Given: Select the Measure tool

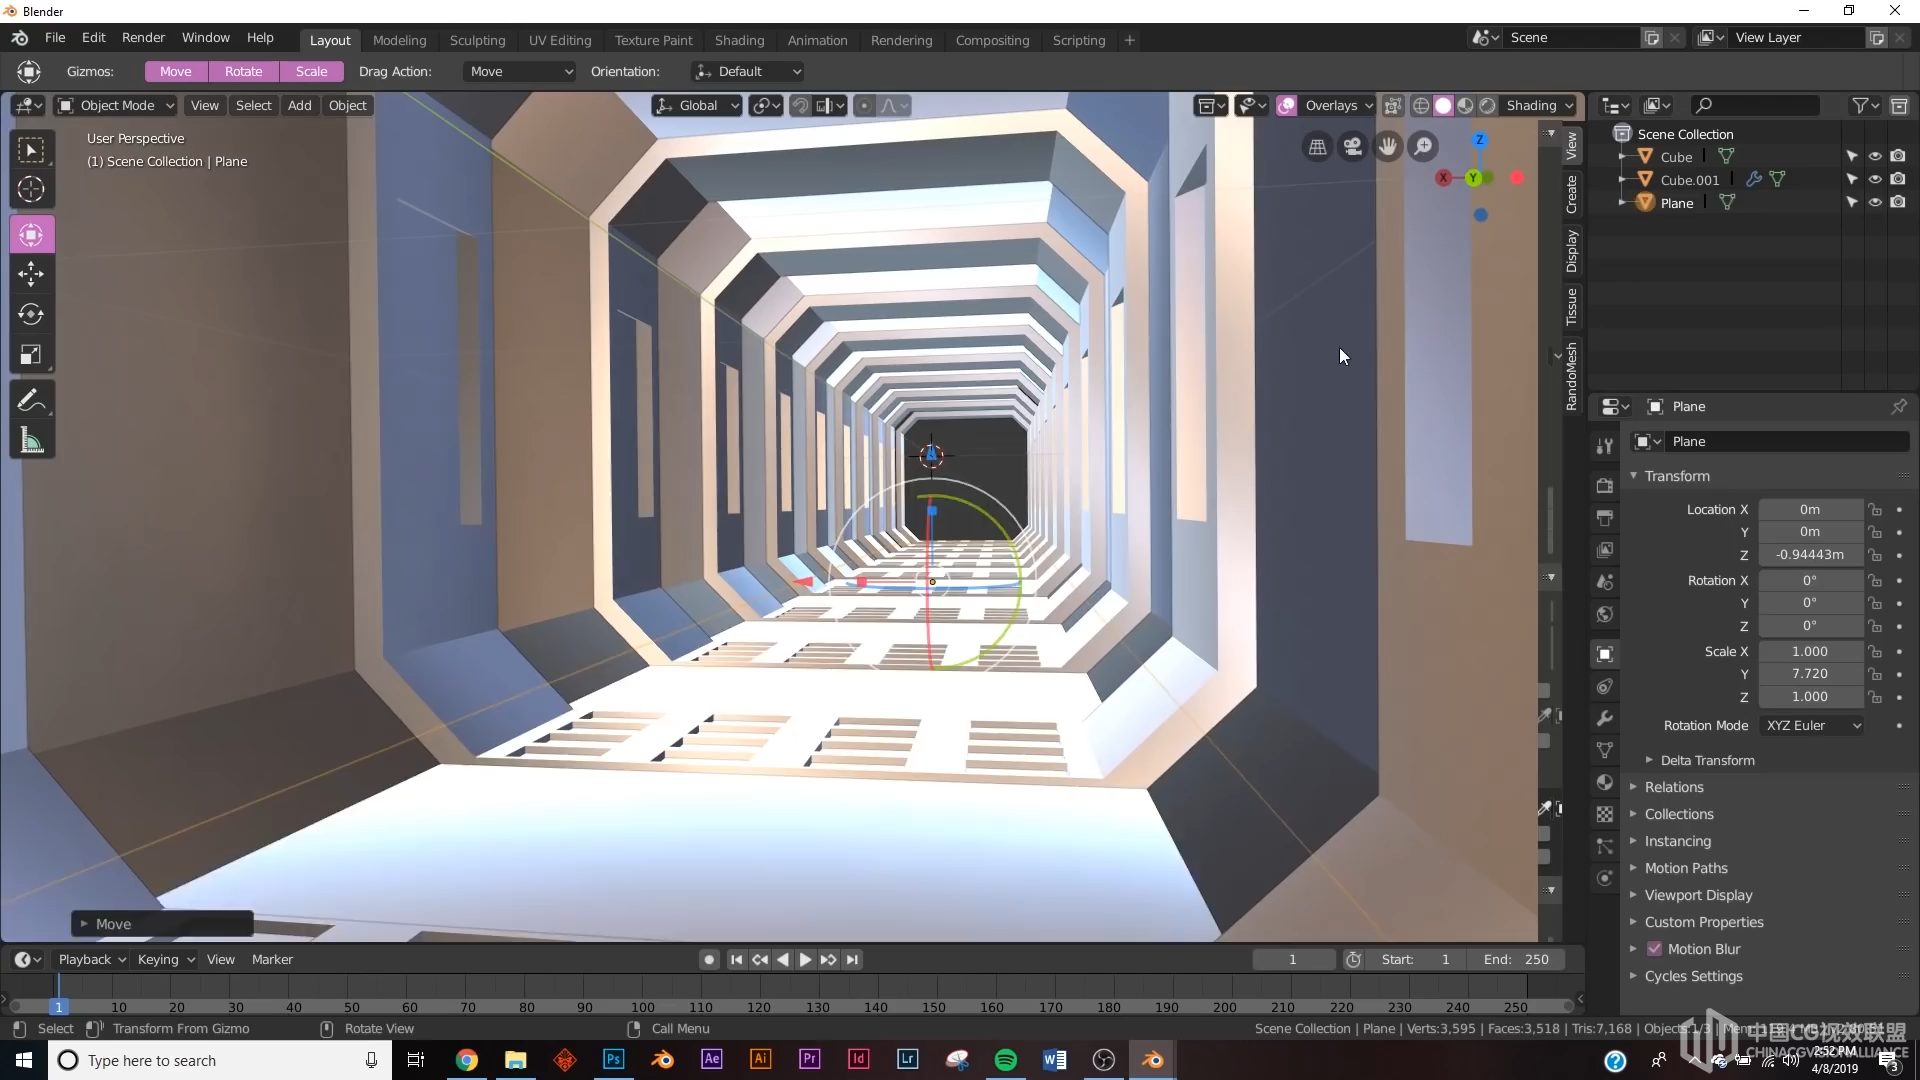Looking at the screenshot, I should click(x=32, y=440).
